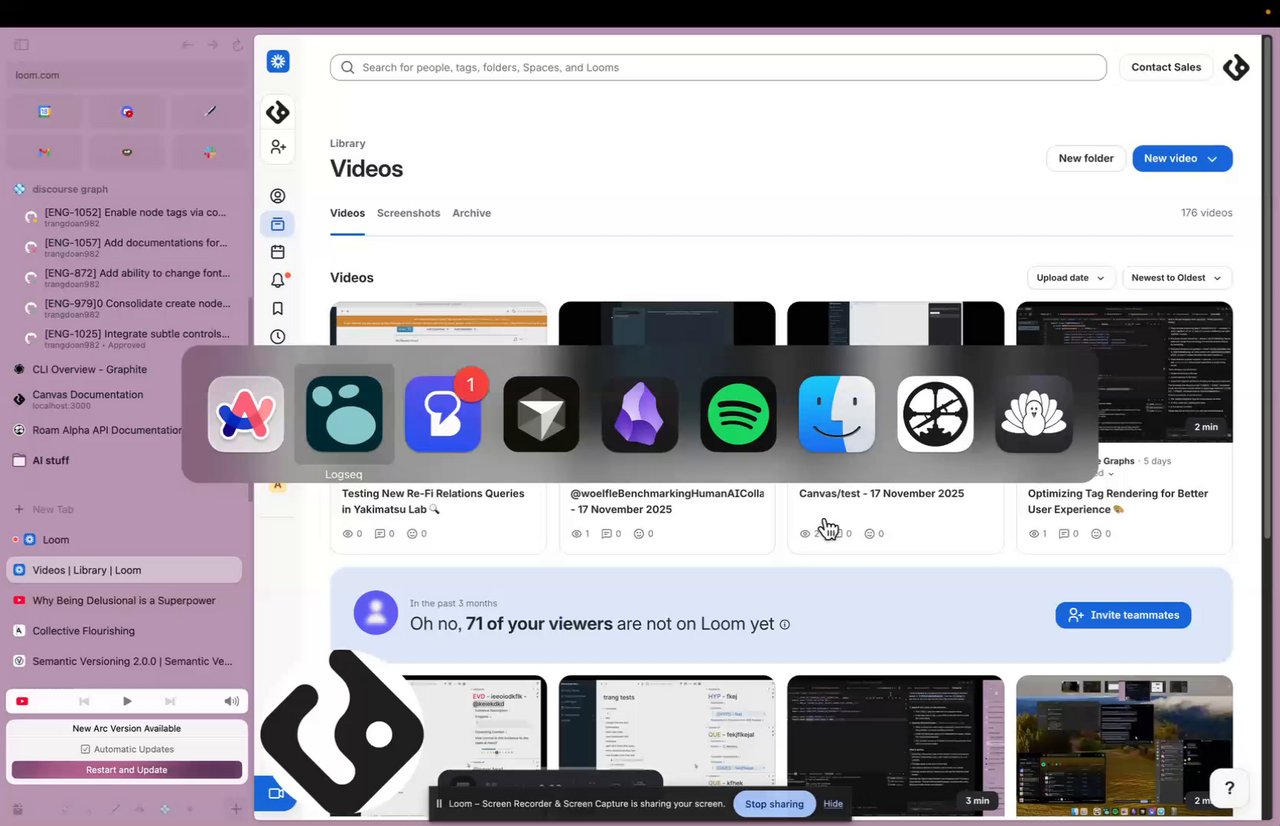The height and width of the screenshot is (826, 1280).
Task: Open Google Calendar pinned favorite in Arc
Action: (x=45, y=112)
